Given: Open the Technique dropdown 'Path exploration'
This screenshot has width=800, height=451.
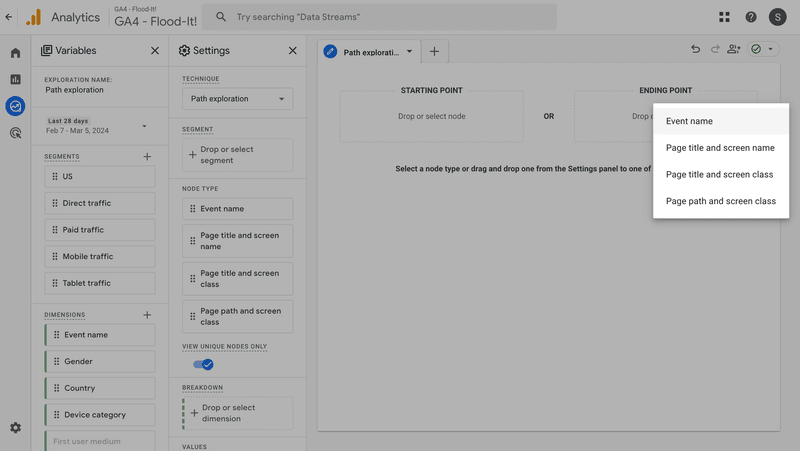Looking at the screenshot, I should click(x=238, y=98).
